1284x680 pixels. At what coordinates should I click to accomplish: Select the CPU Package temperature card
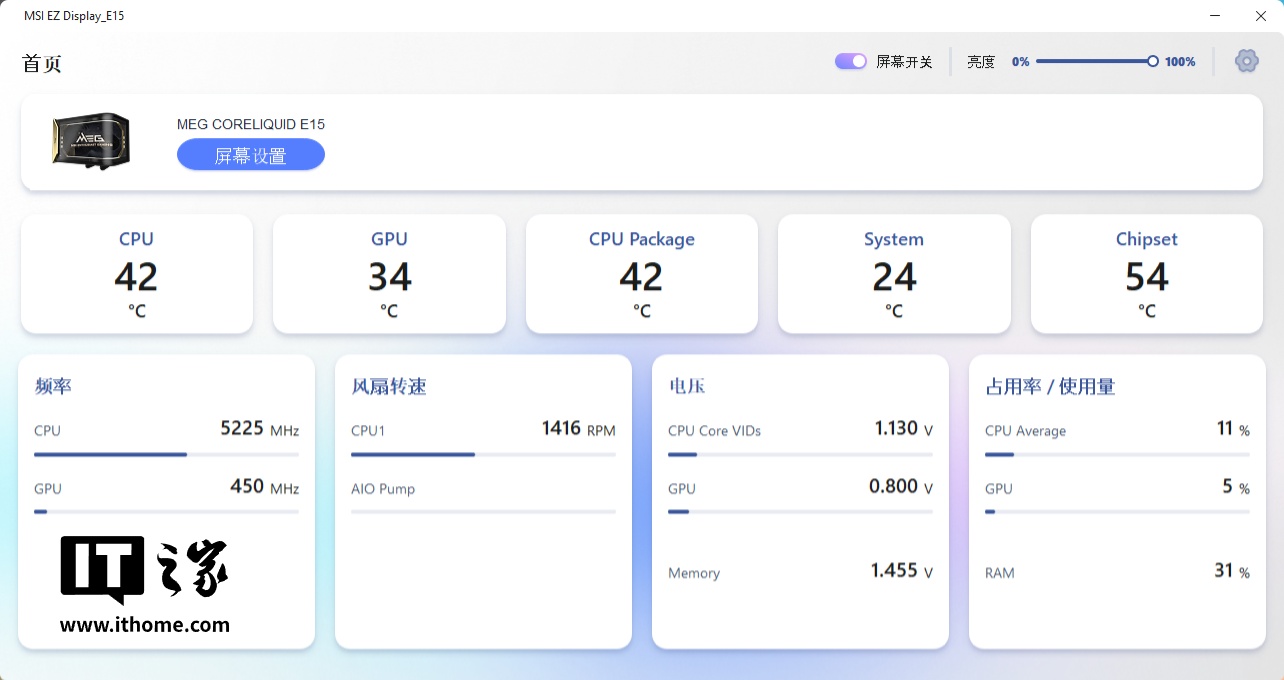coord(642,274)
